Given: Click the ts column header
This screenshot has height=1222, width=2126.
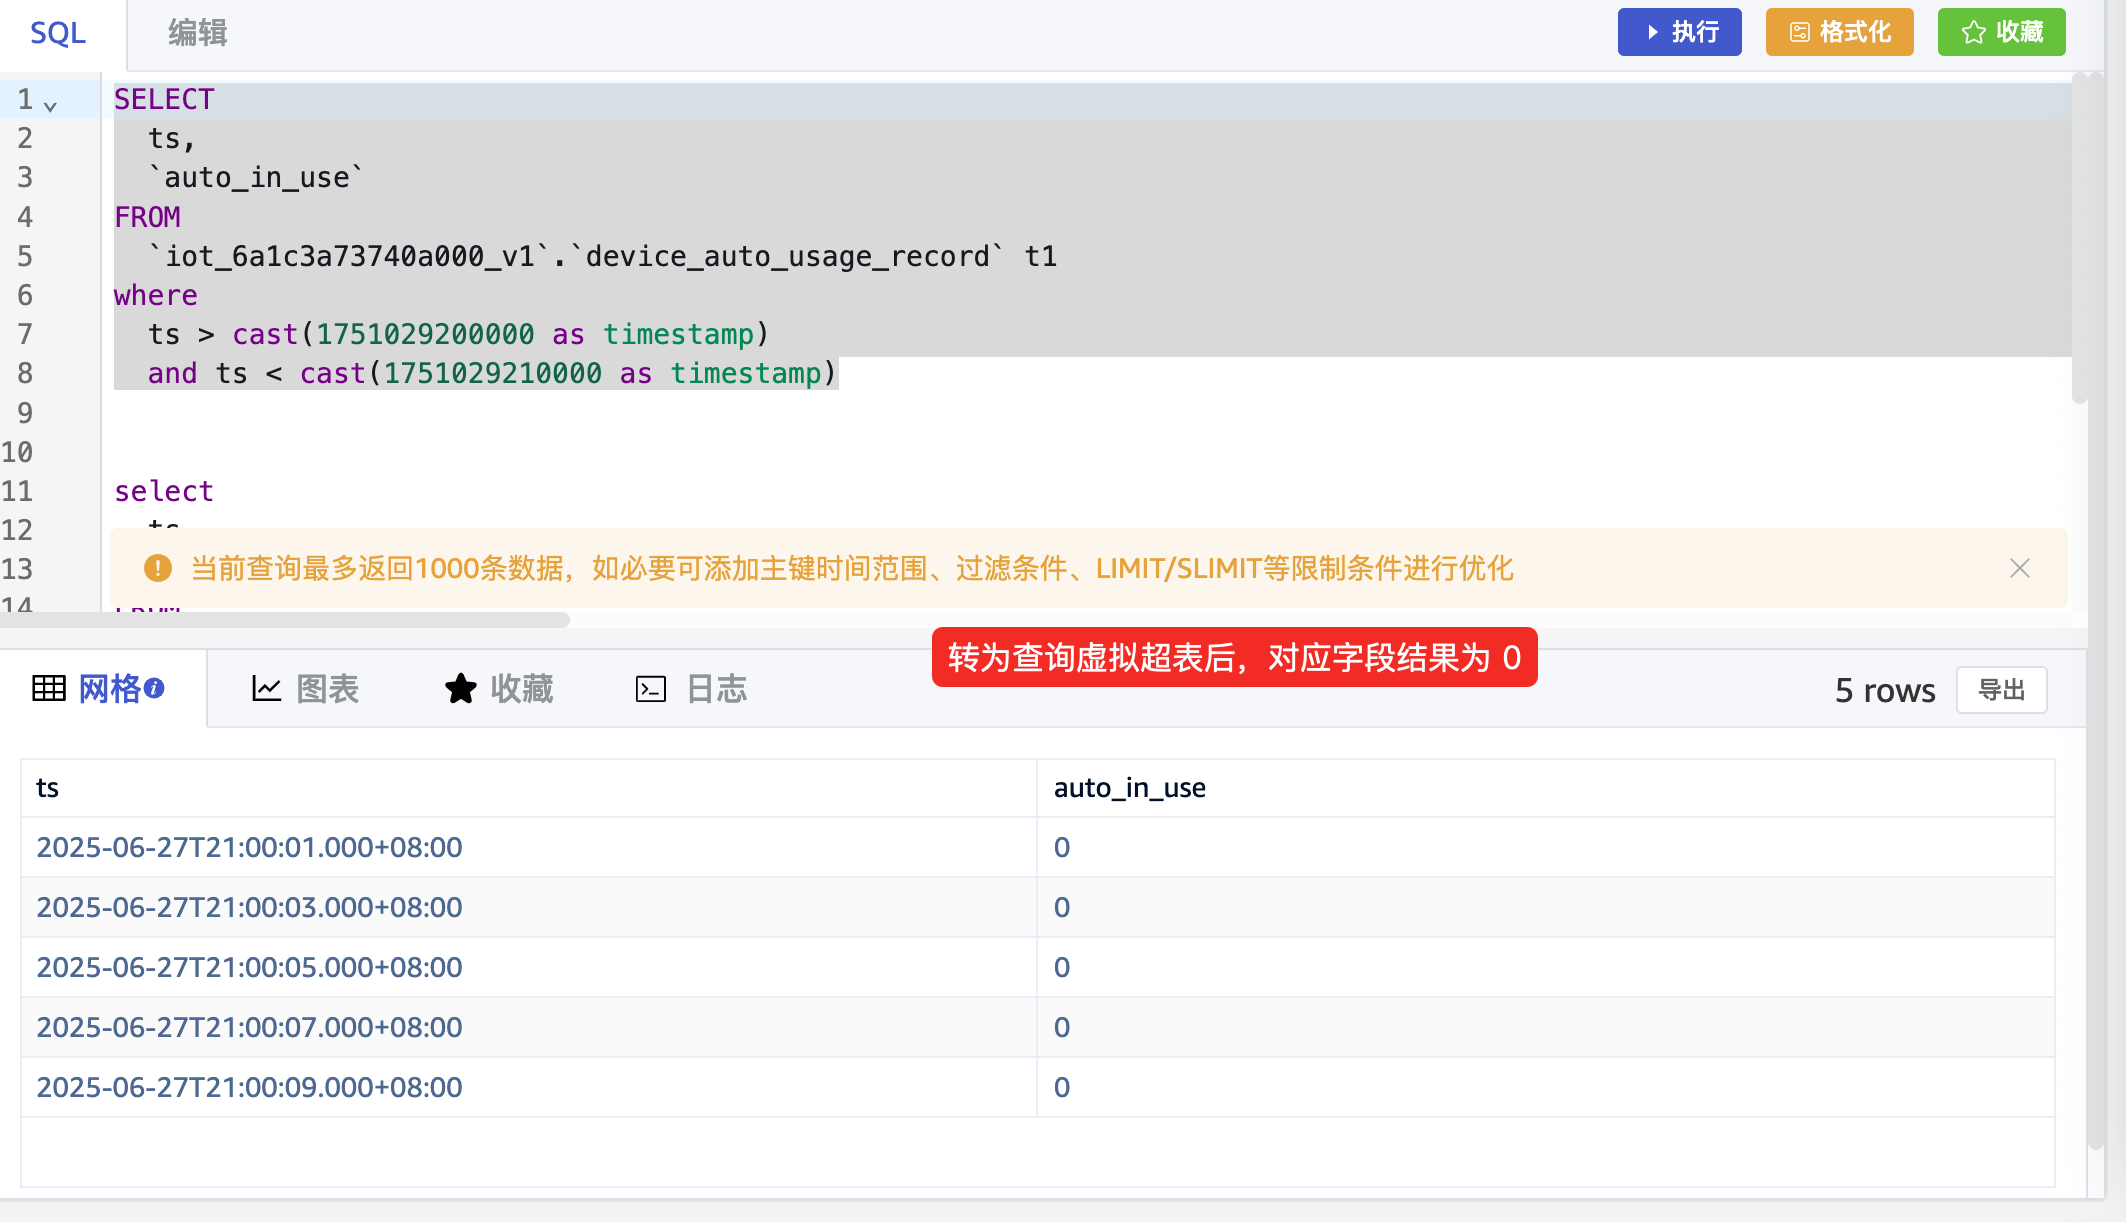Looking at the screenshot, I should coord(48,788).
